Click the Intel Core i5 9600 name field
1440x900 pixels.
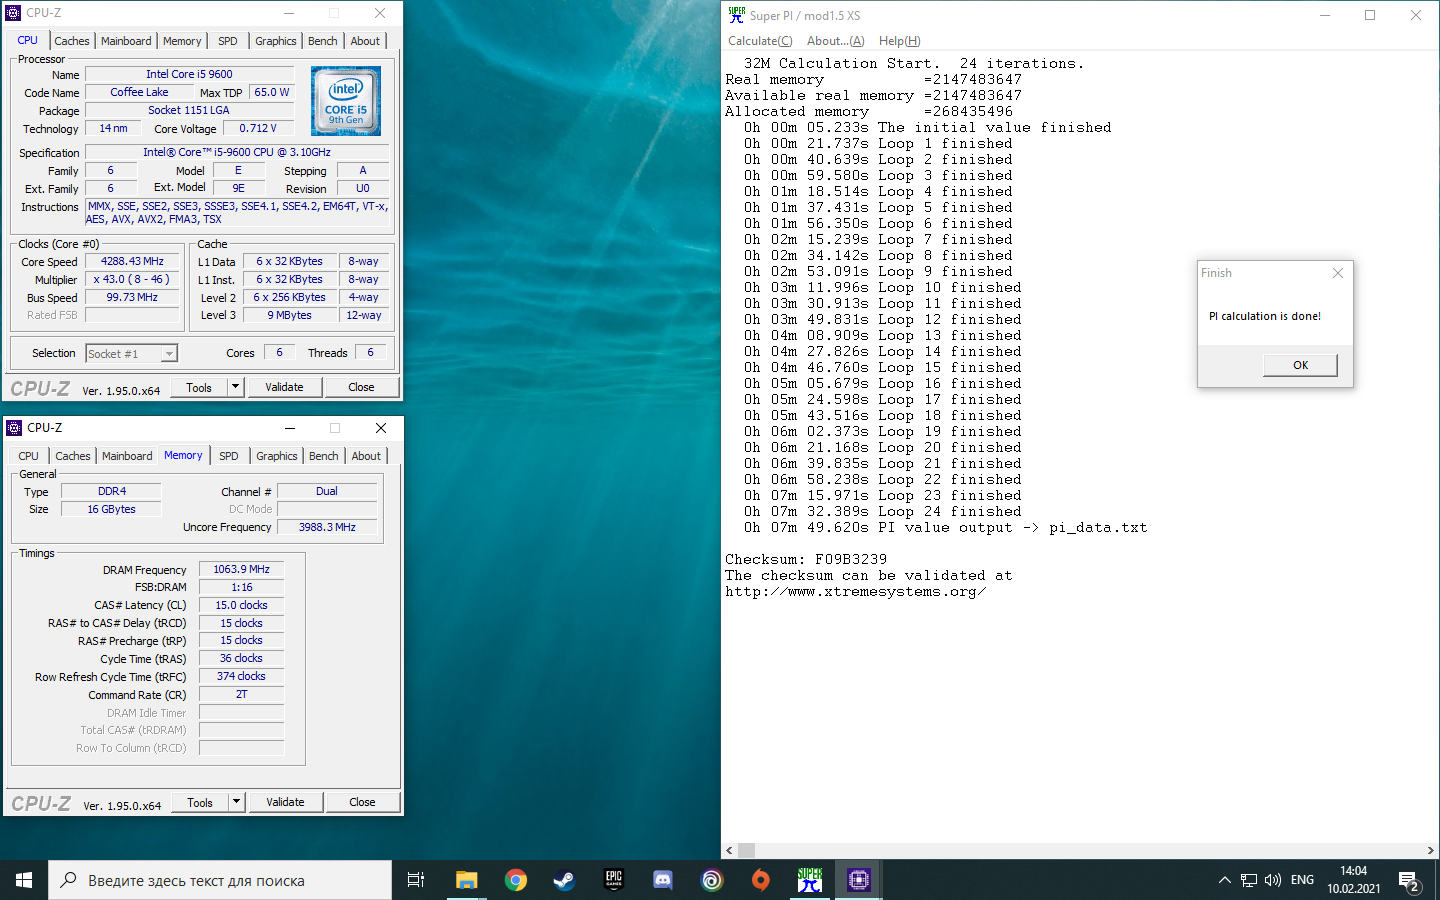[x=189, y=74]
